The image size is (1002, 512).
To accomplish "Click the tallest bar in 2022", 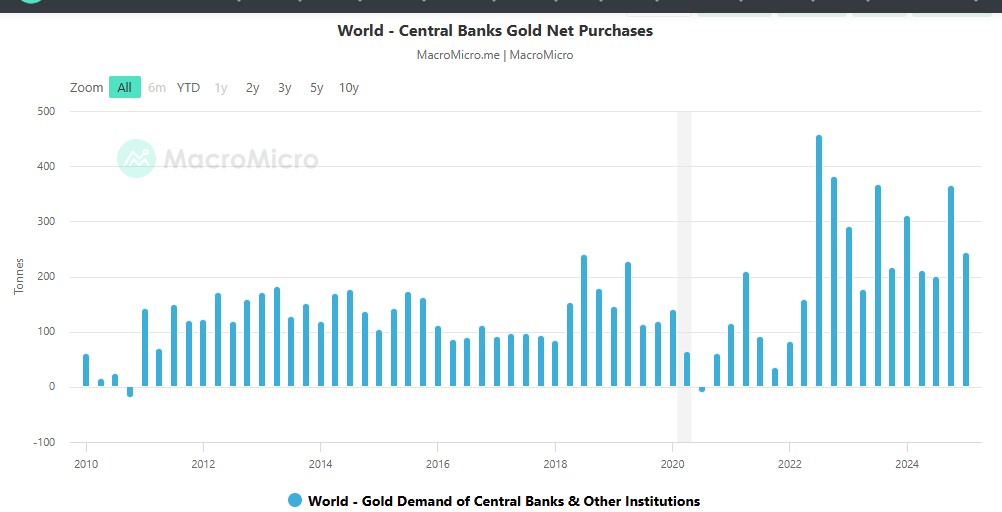I will point(819,260).
